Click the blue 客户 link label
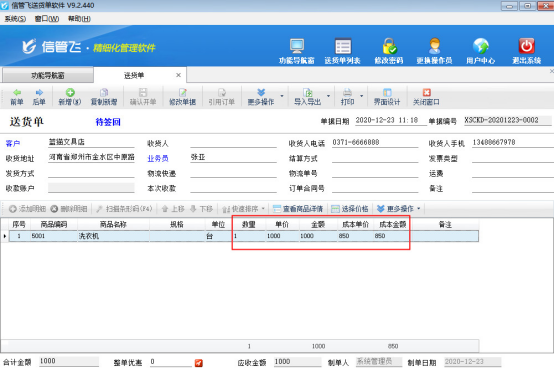The image size is (554, 371). click(13, 143)
